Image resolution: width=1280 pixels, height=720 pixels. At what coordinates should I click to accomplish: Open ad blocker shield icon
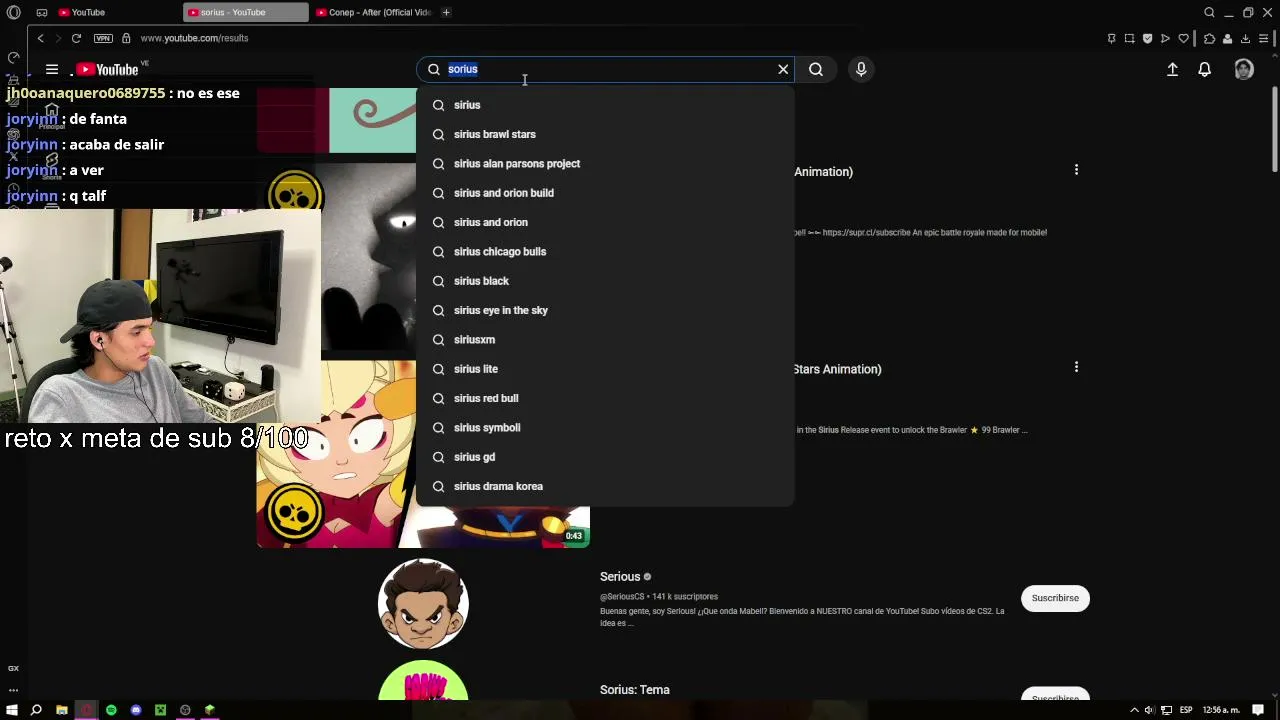pyautogui.click(x=1147, y=38)
